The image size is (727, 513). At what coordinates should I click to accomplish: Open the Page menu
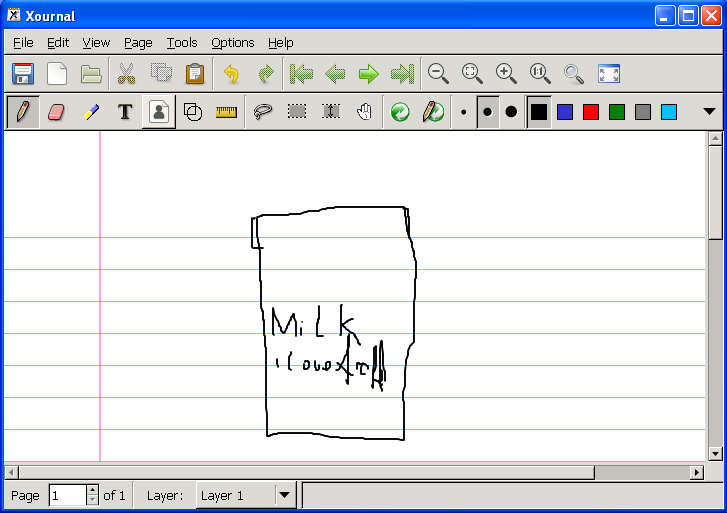point(138,43)
